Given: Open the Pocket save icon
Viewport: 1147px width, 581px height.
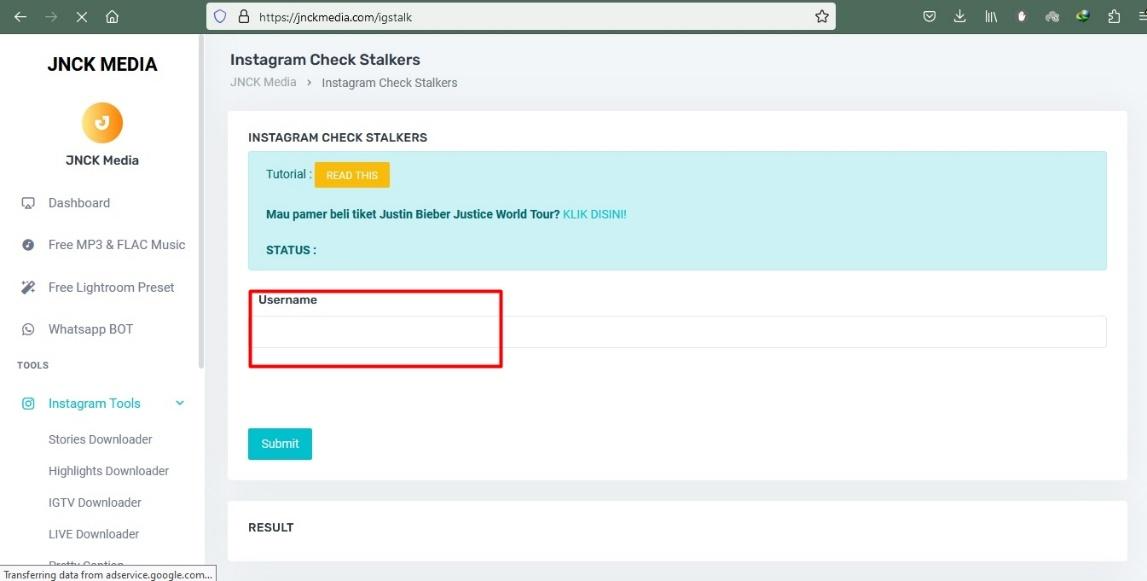Looking at the screenshot, I should coord(929,16).
